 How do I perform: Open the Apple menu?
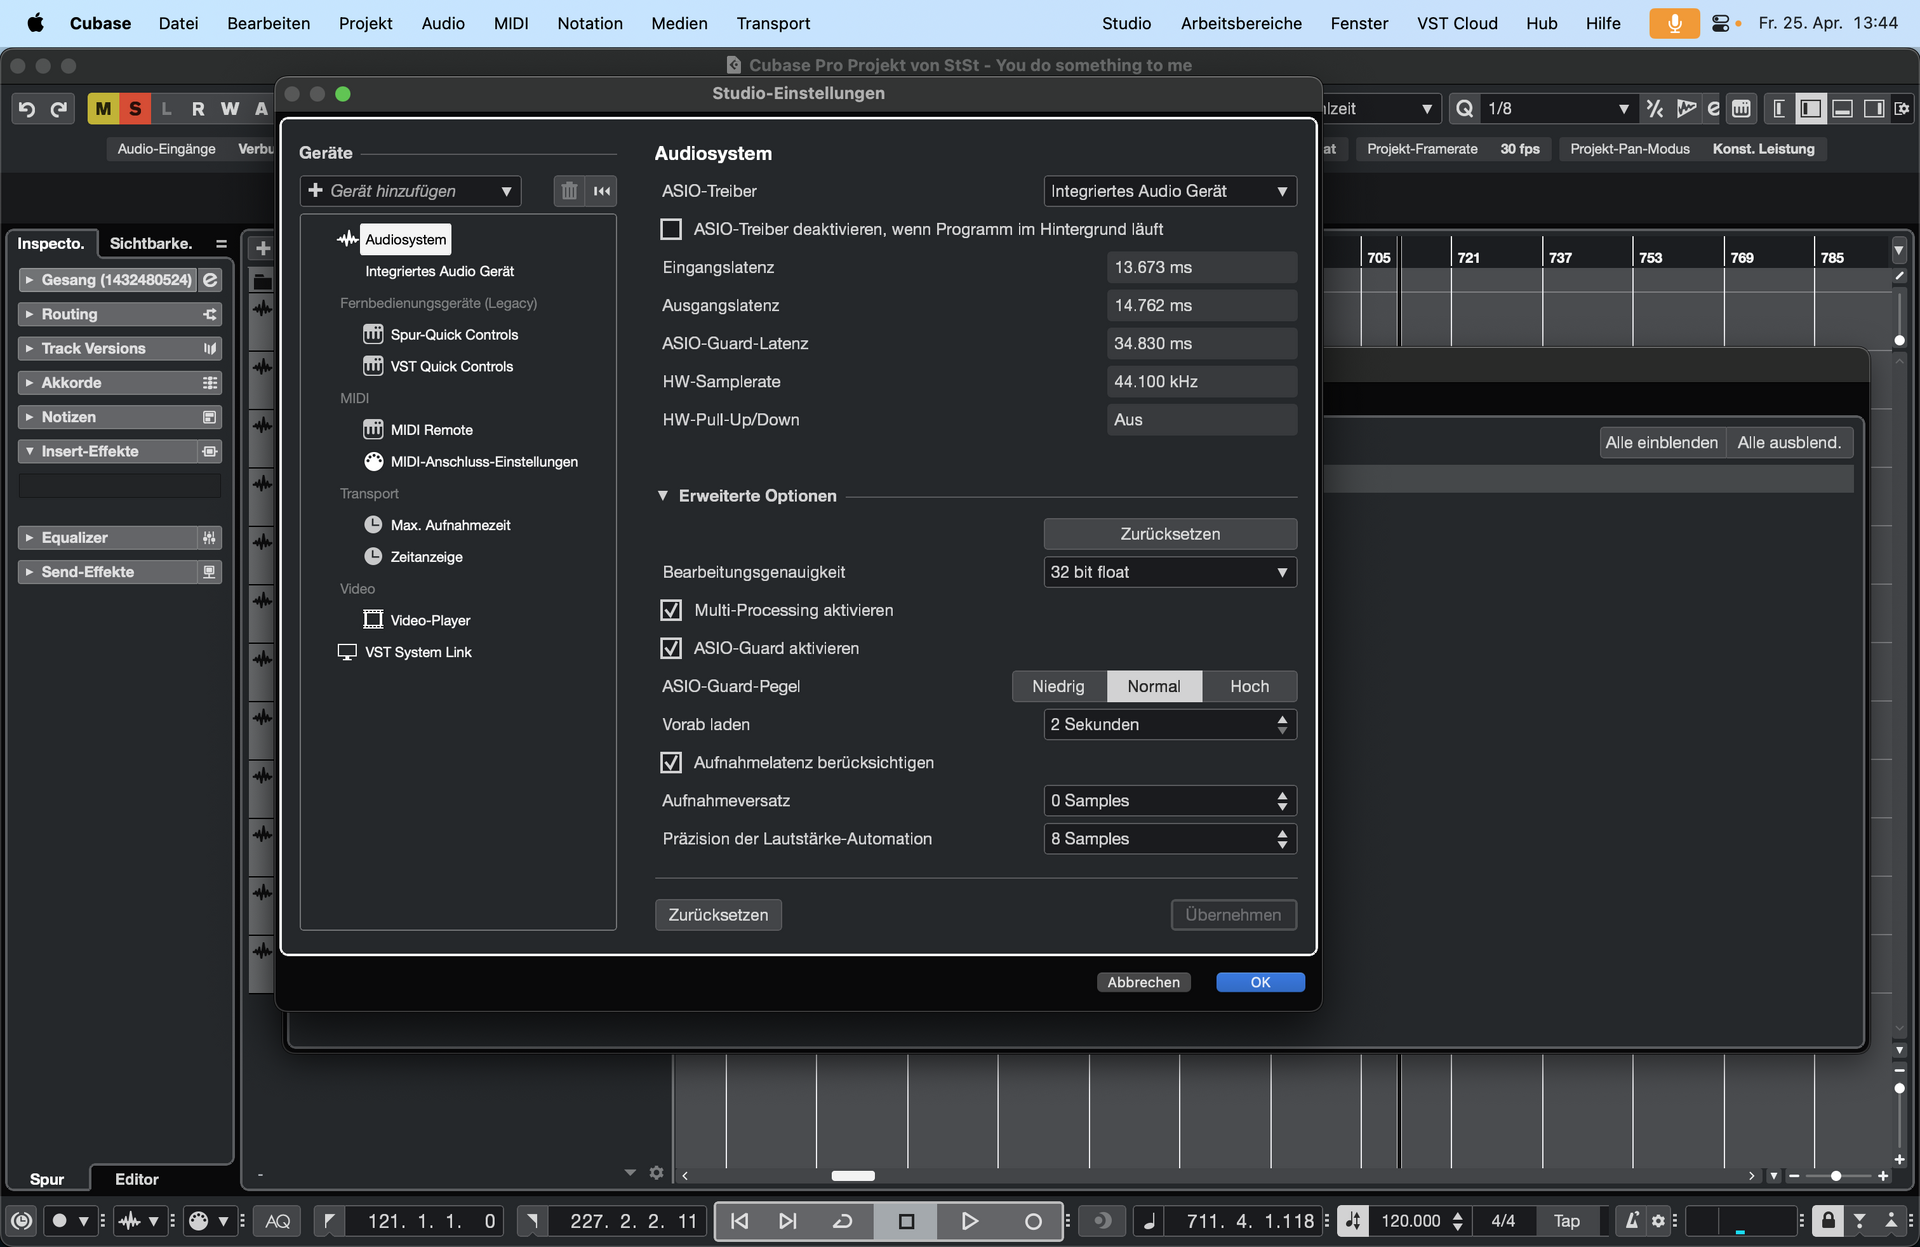35,23
